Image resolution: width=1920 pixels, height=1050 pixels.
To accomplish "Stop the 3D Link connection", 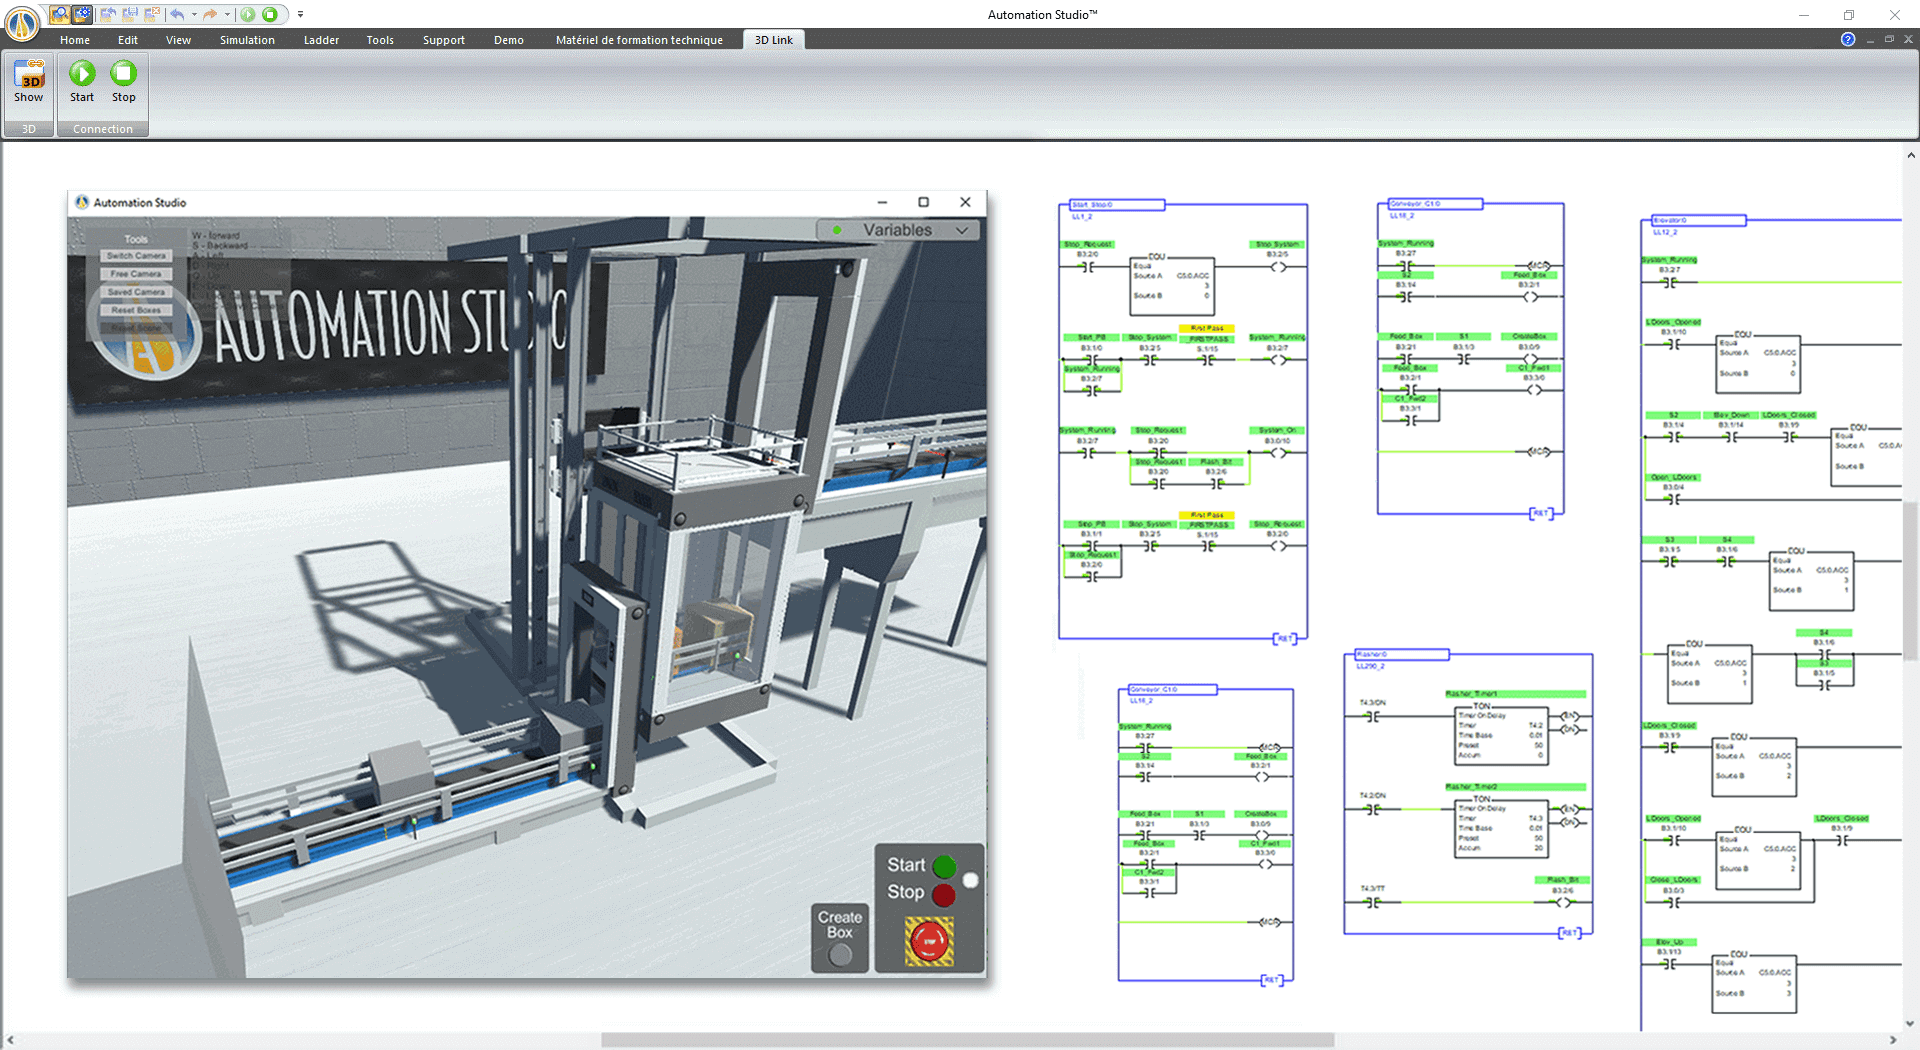I will tap(124, 81).
